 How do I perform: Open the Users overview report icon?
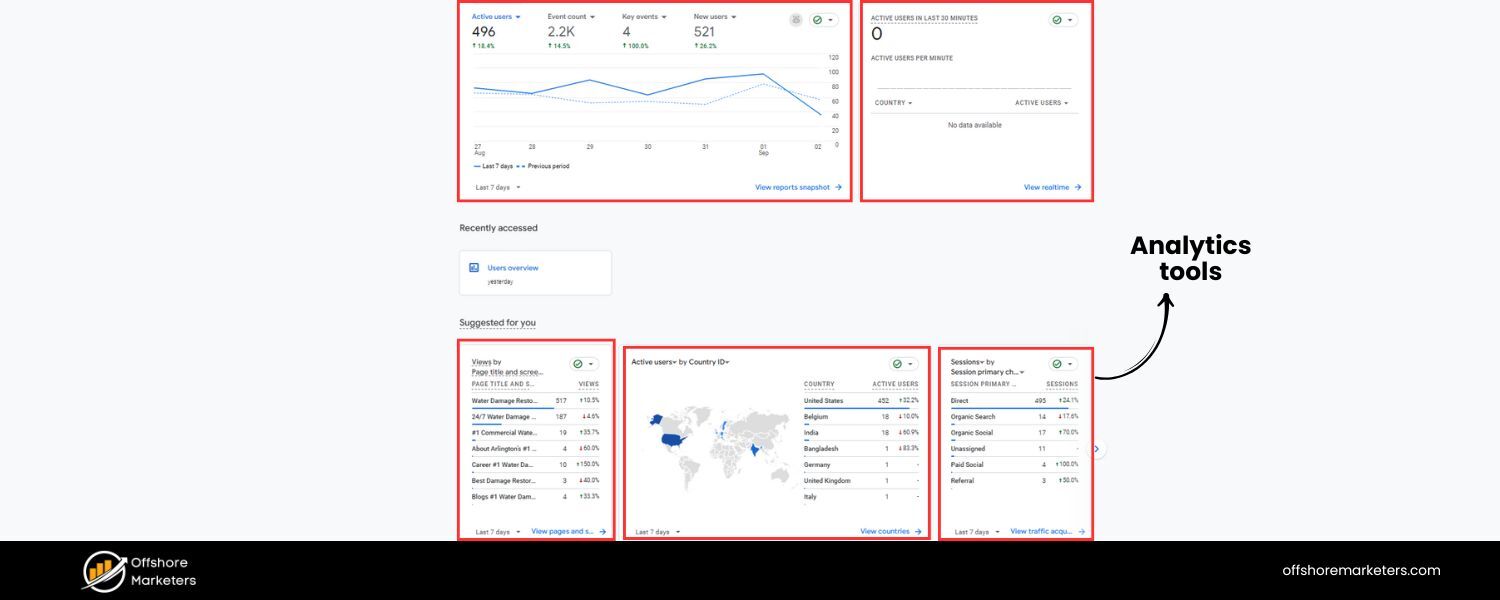pos(474,267)
